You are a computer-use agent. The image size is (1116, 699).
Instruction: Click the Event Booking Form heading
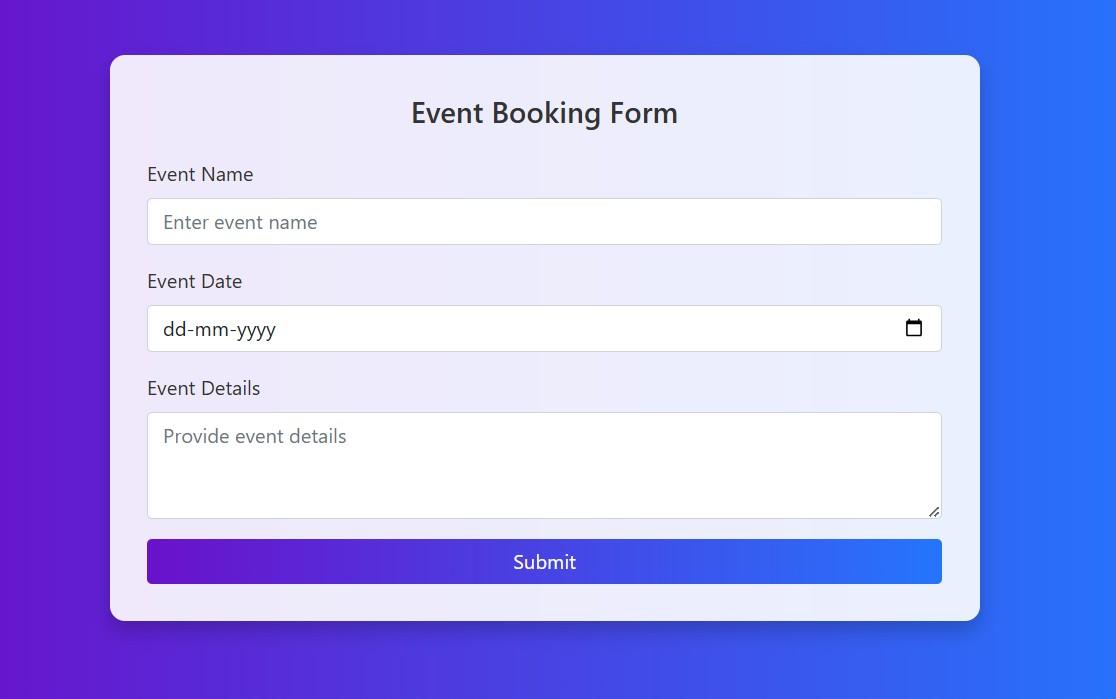544,113
